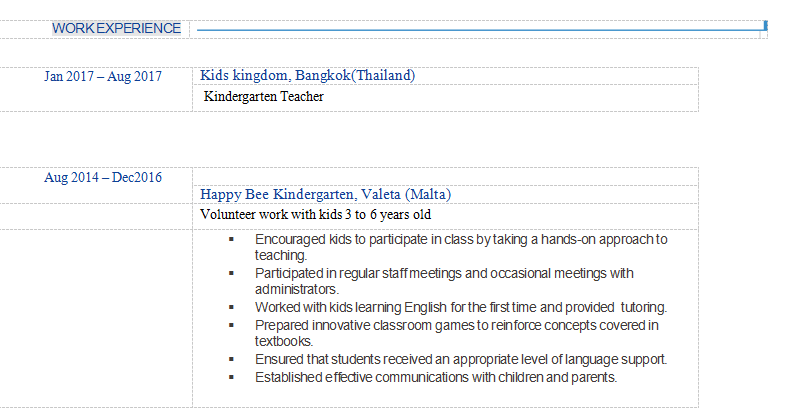Screen dimensions: 806x415
Task: Click the Kindergarten Teacher job title
Action: (263, 97)
